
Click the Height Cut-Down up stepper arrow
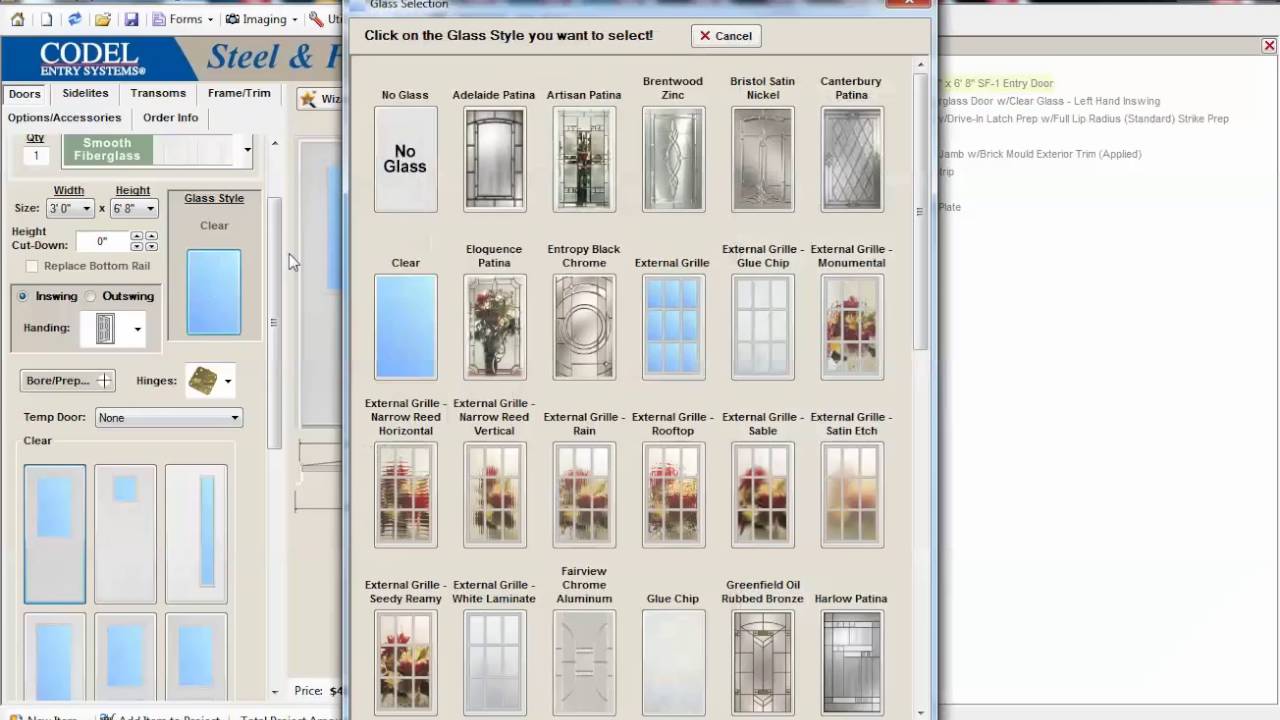tap(137, 236)
